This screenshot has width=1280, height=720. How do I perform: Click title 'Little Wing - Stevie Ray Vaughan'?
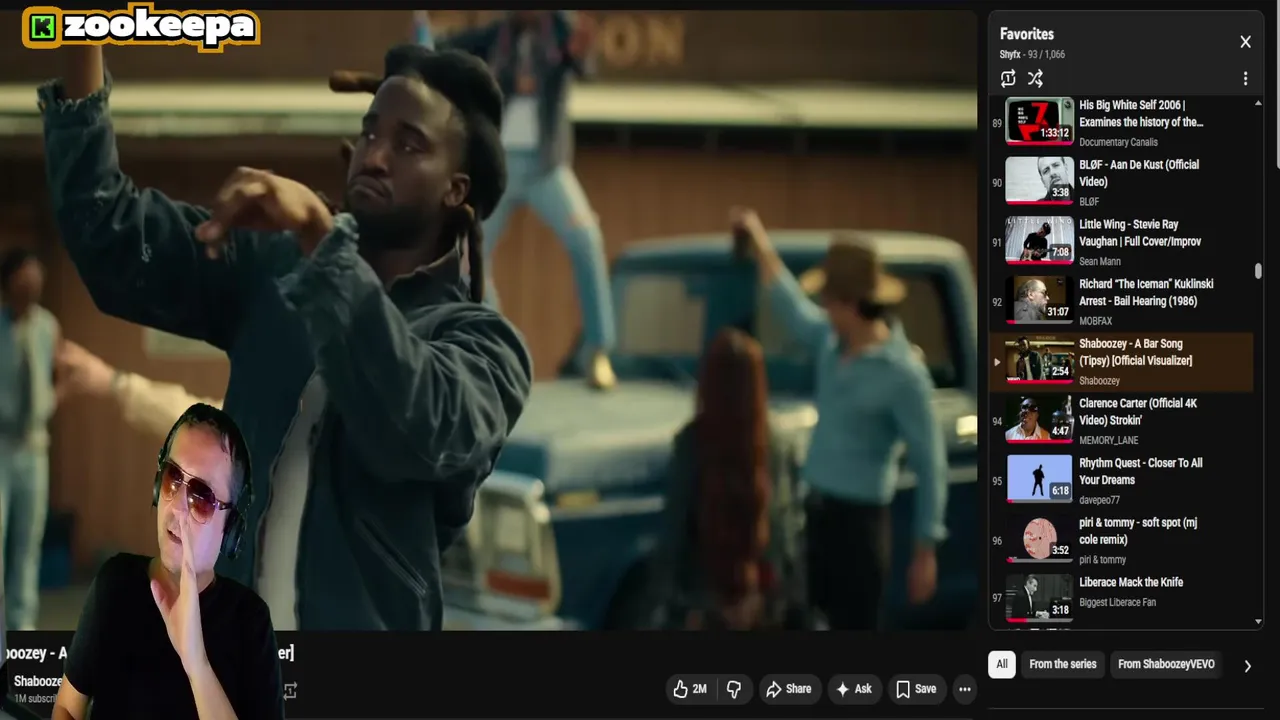click(1140, 233)
